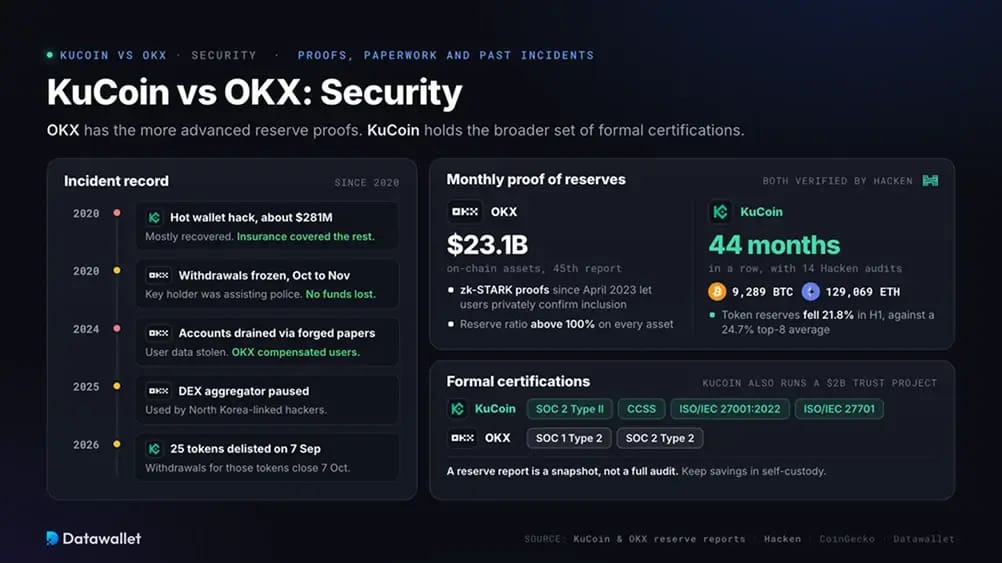
Task: Click 'OKX compensated users.' green text
Action: [296, 352]
